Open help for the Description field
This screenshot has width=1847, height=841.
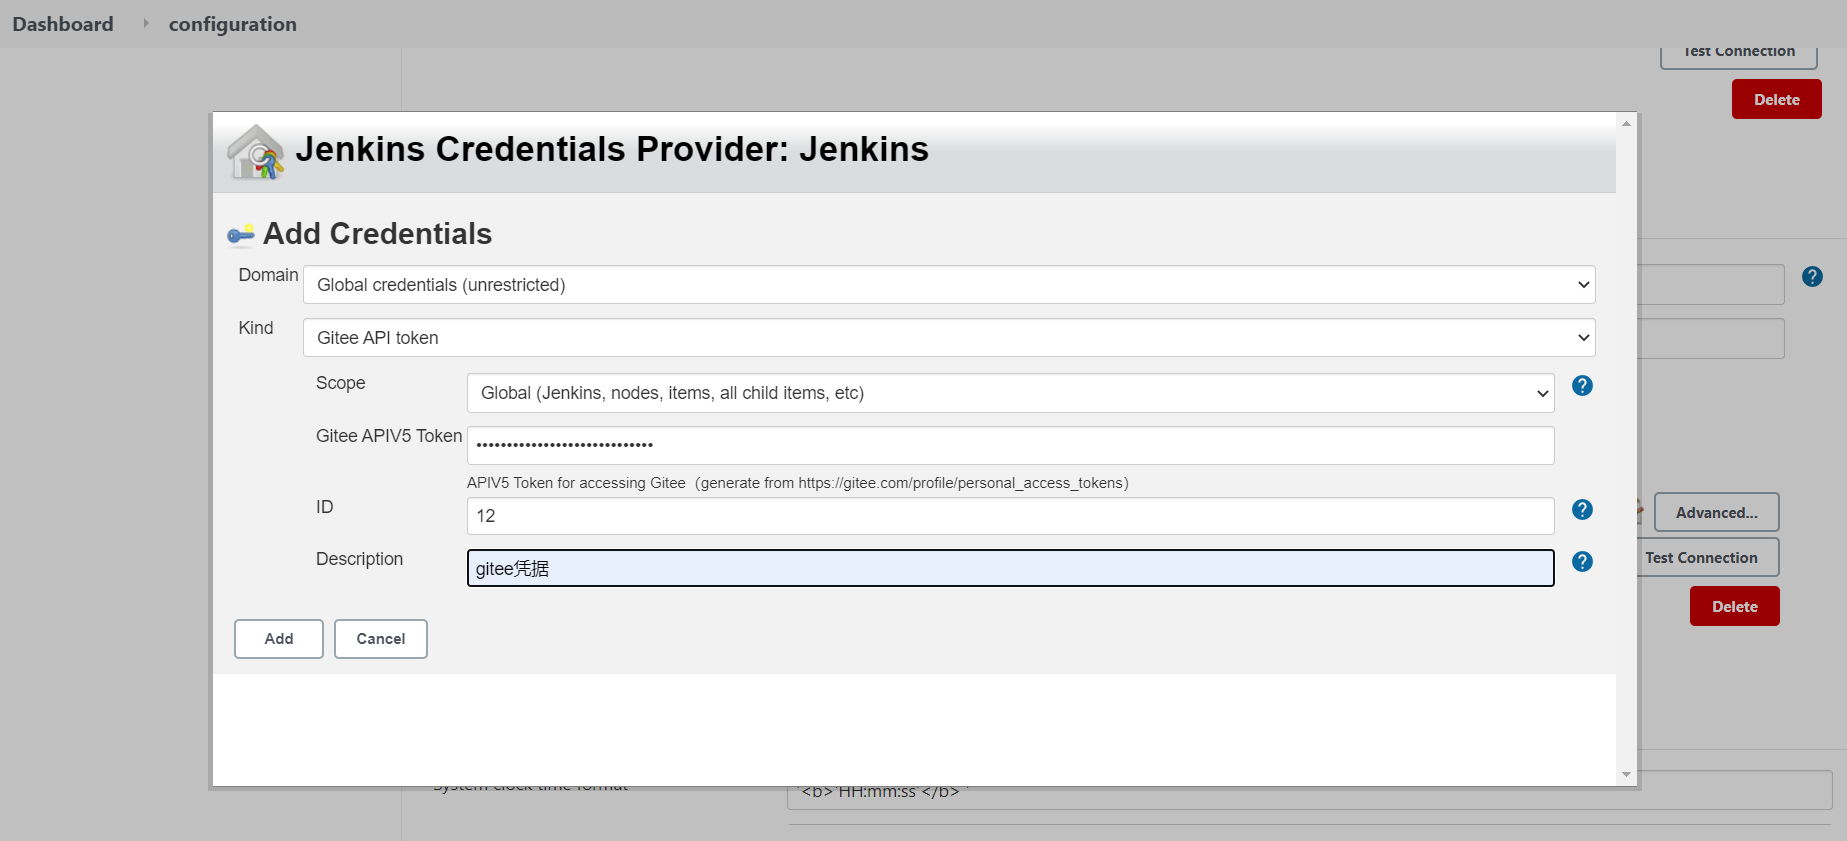point(1582,562)
